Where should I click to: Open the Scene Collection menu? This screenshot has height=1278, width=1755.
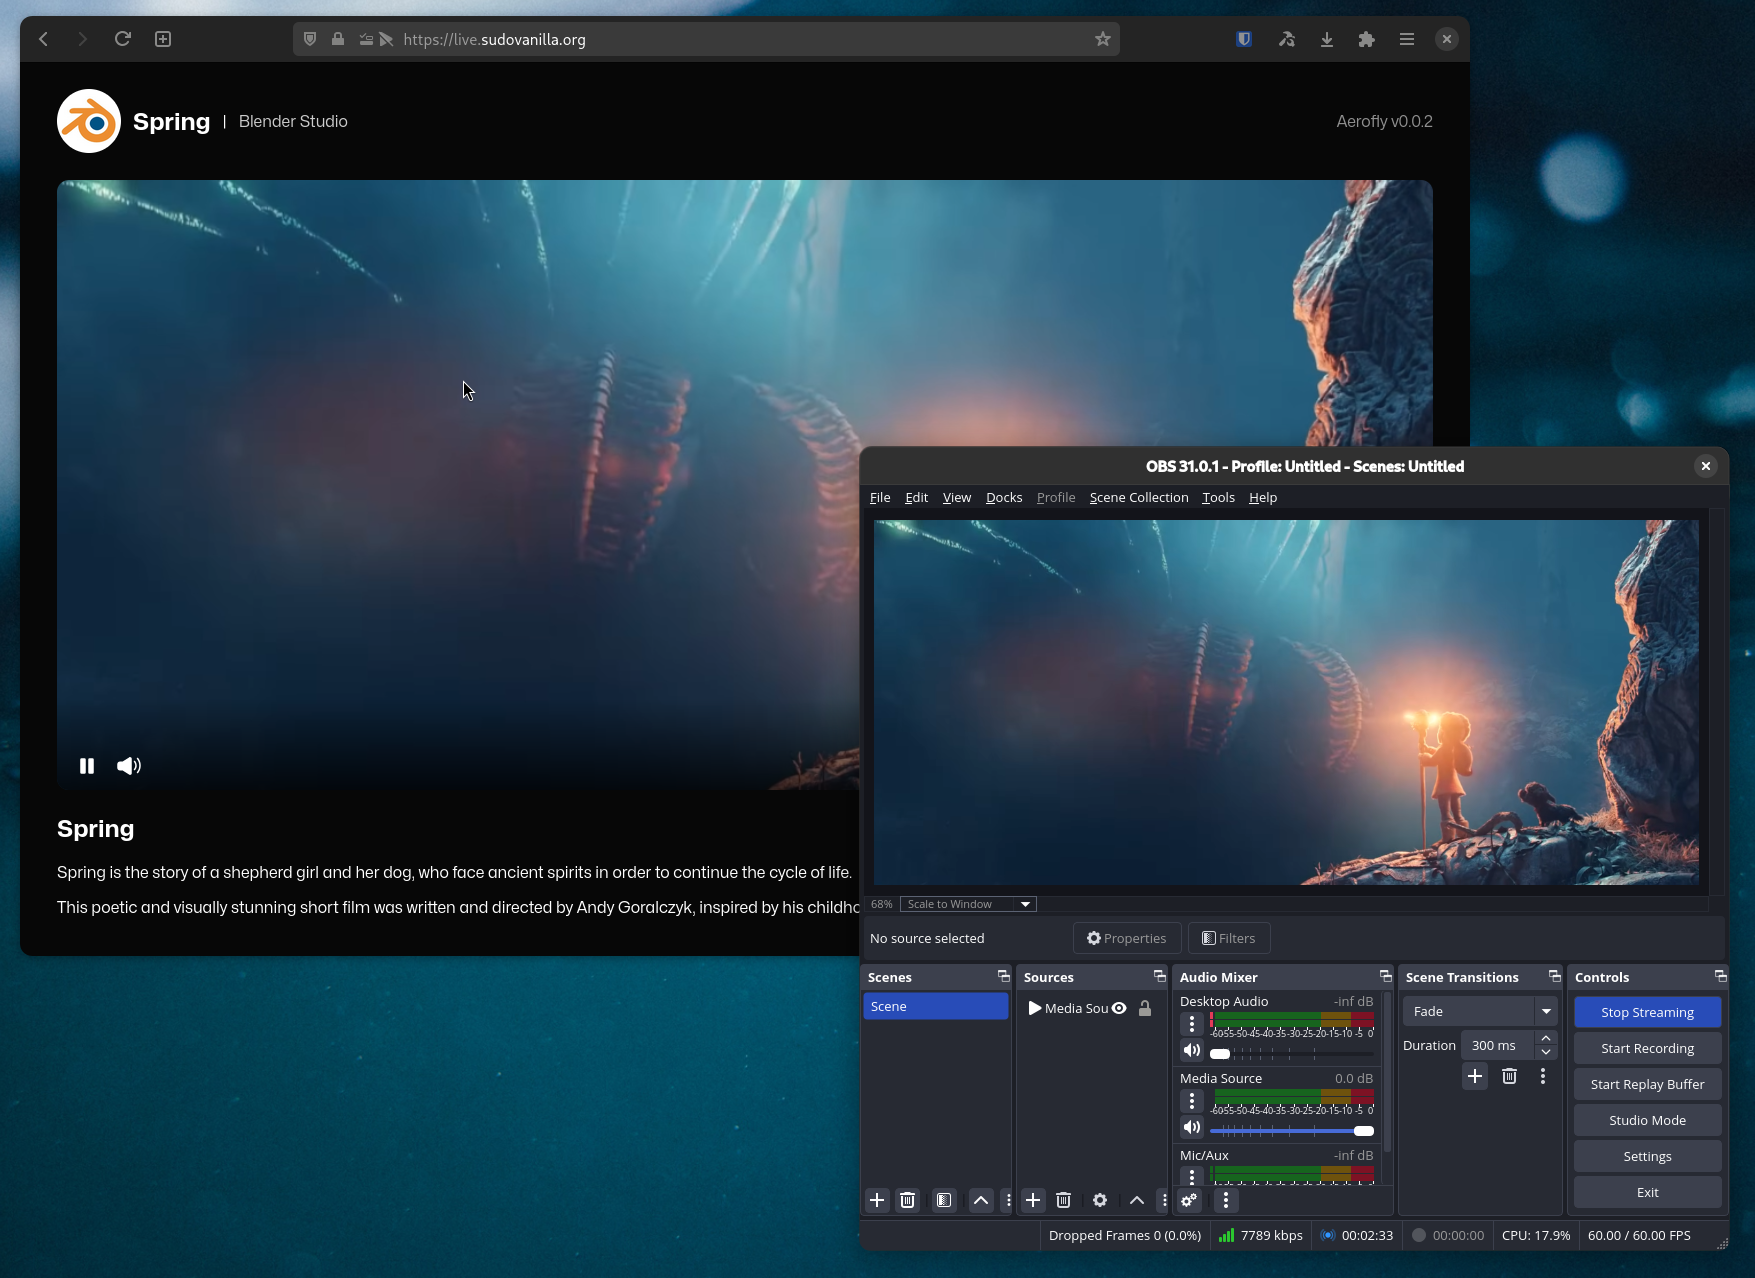point(1138,497)
